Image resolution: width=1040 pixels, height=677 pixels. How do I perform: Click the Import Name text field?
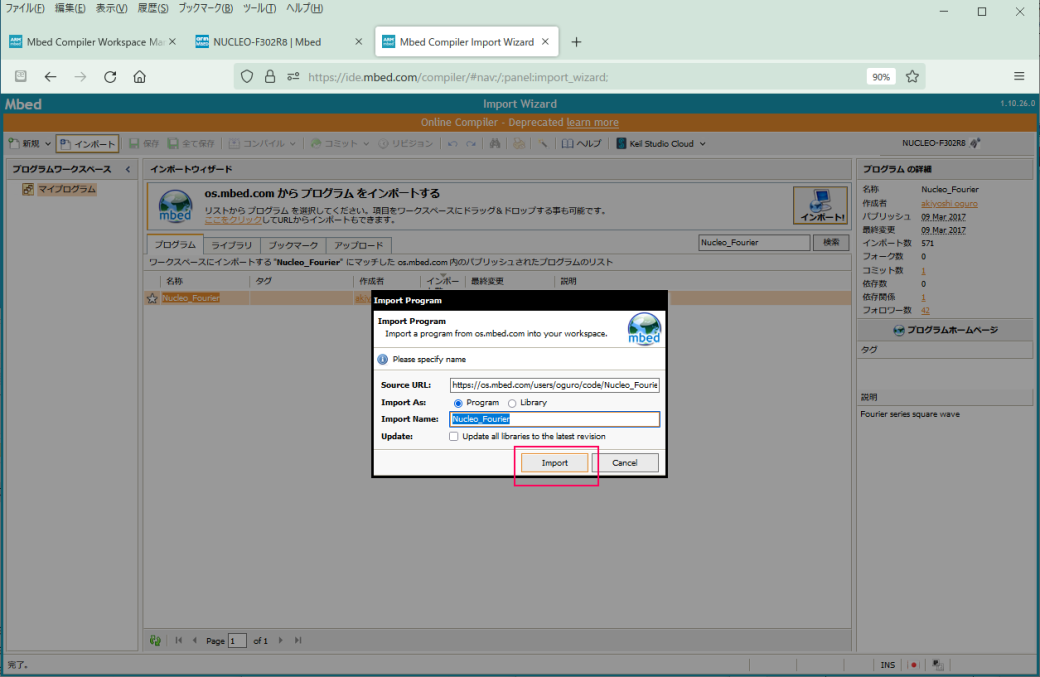pyautogui.click(x=555, y=420)
